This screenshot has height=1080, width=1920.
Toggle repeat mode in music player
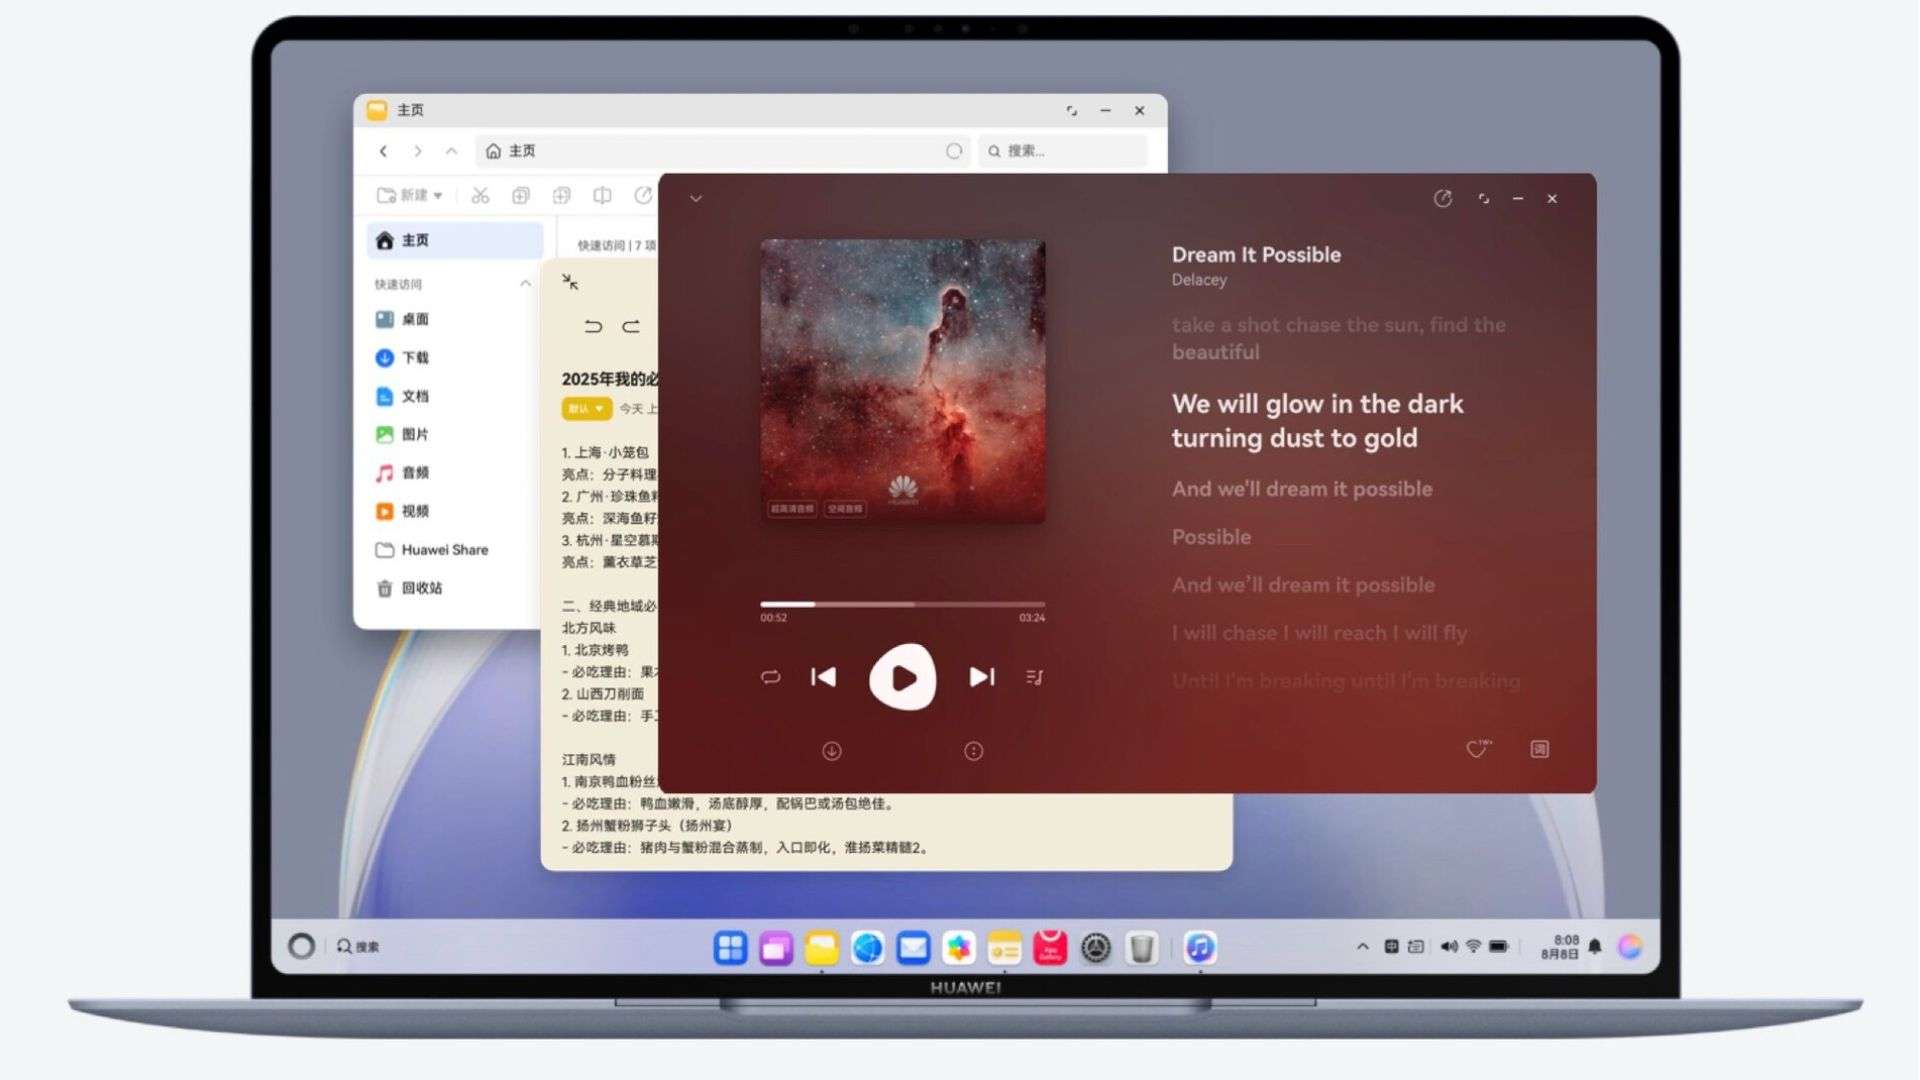(770, 677)
